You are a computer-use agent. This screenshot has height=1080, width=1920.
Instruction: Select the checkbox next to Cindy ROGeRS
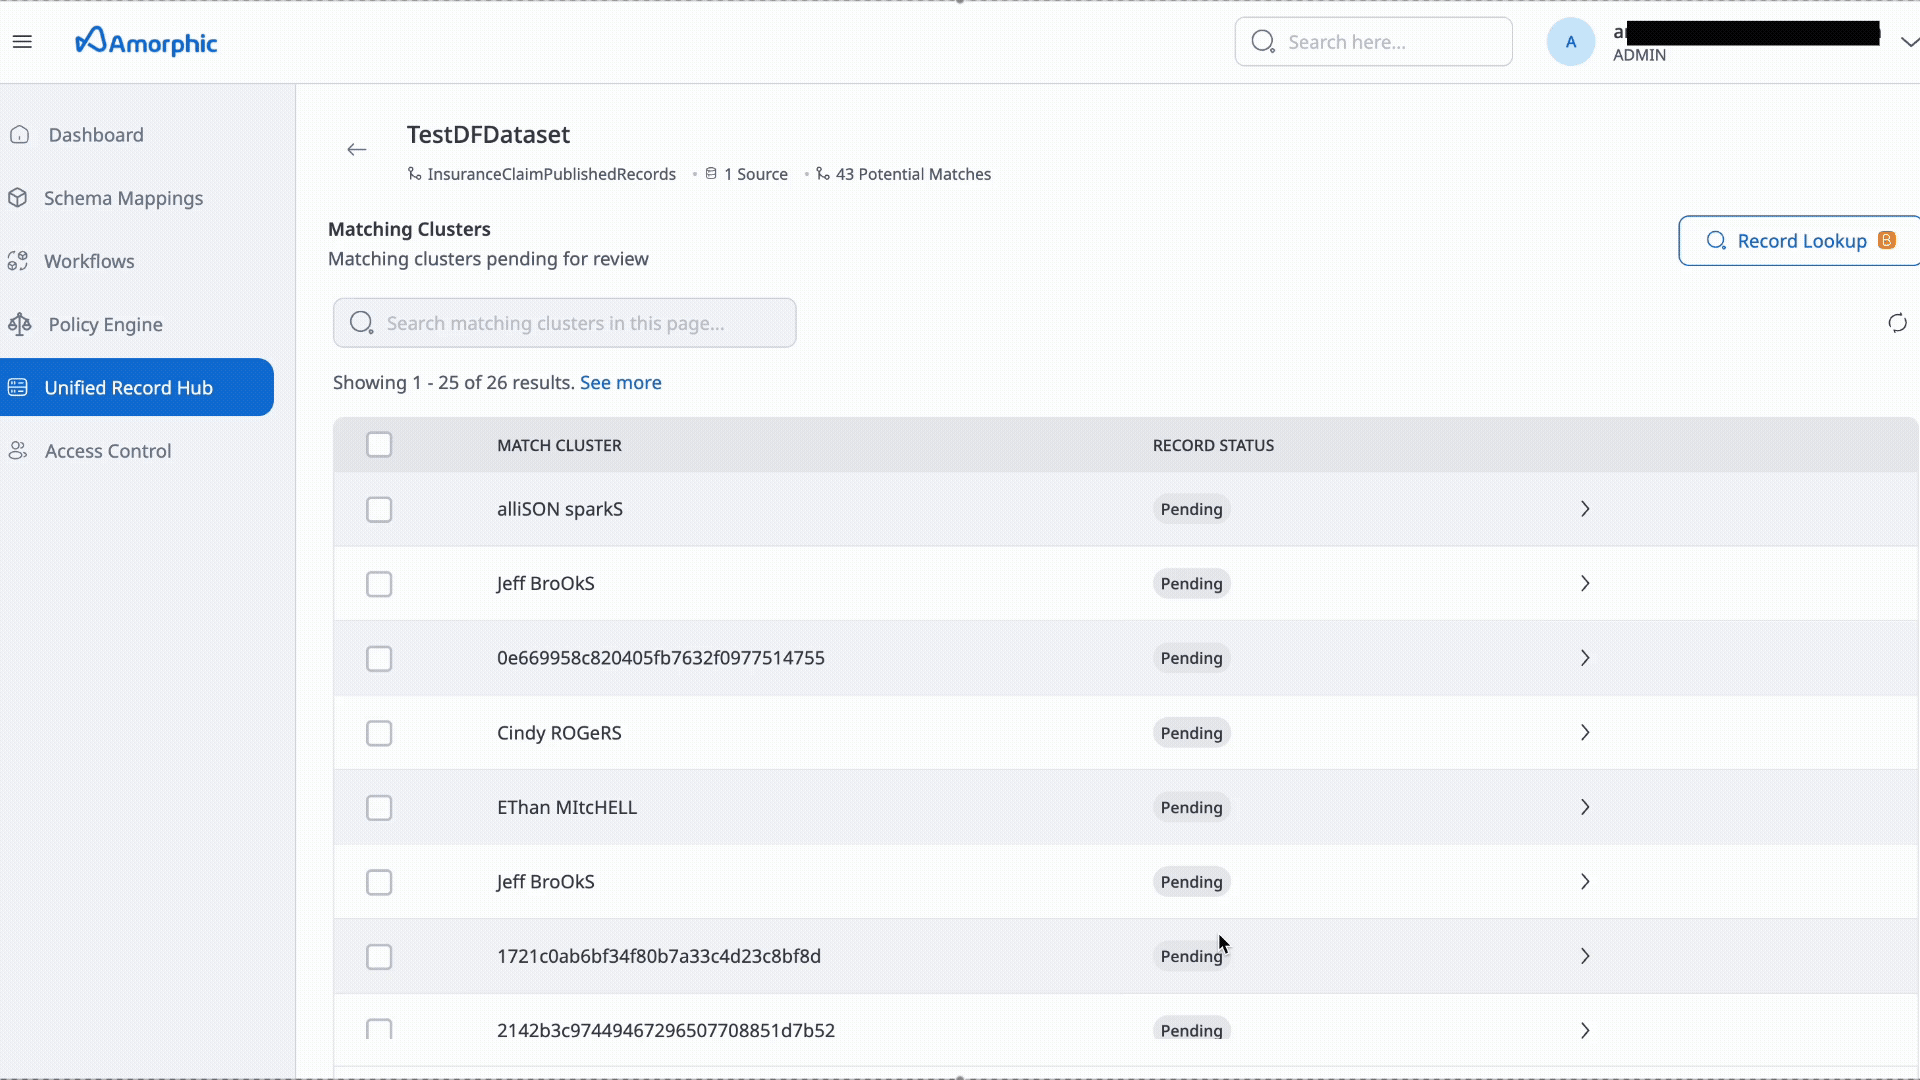point(379,733)
